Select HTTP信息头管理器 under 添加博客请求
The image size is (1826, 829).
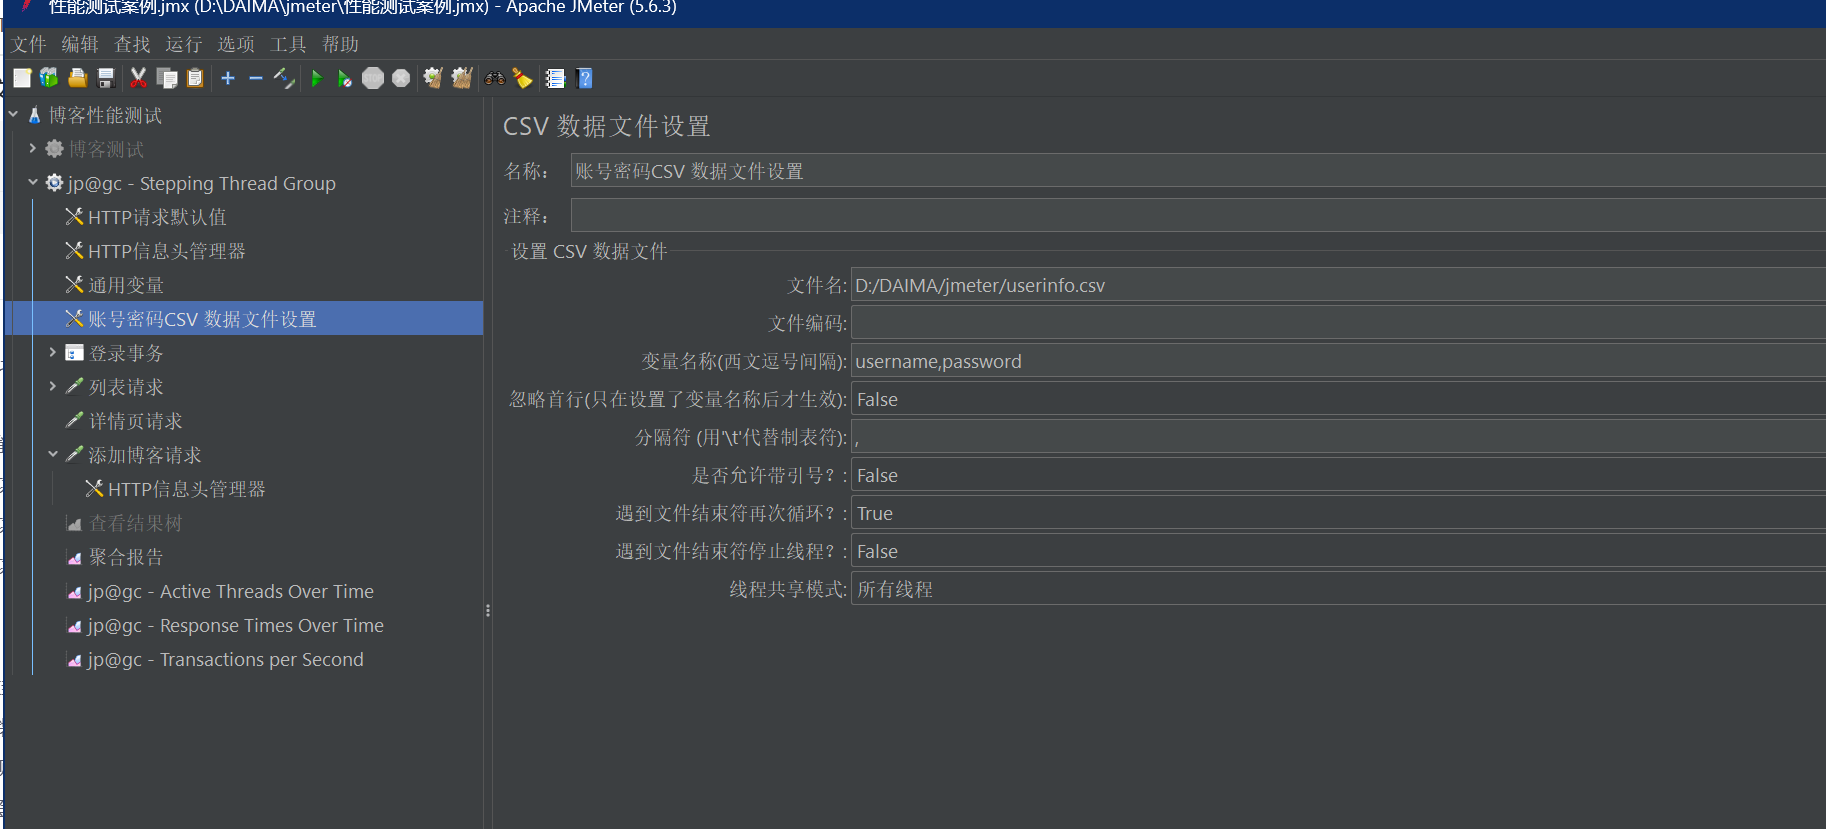click(x=187, y=489)
